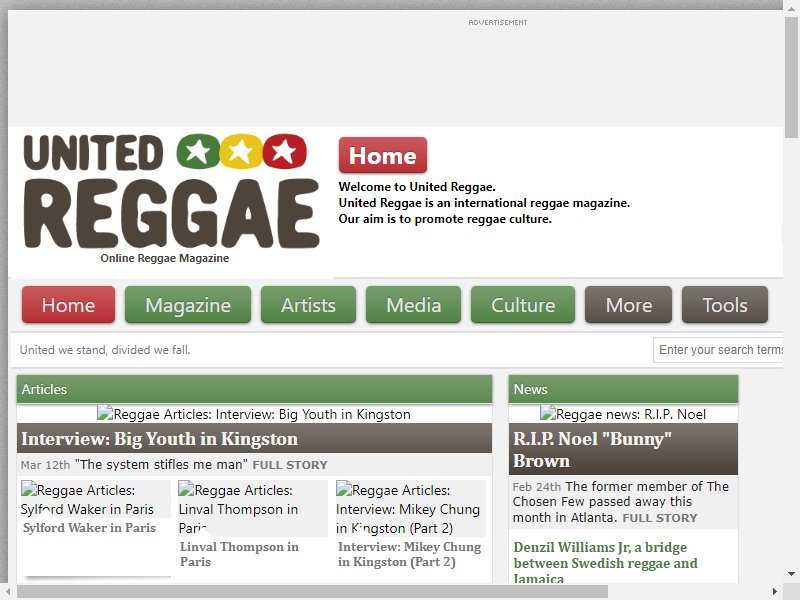Open the Tools menu
The width and height of the screenshot is (800, 600).
point(725,305)
